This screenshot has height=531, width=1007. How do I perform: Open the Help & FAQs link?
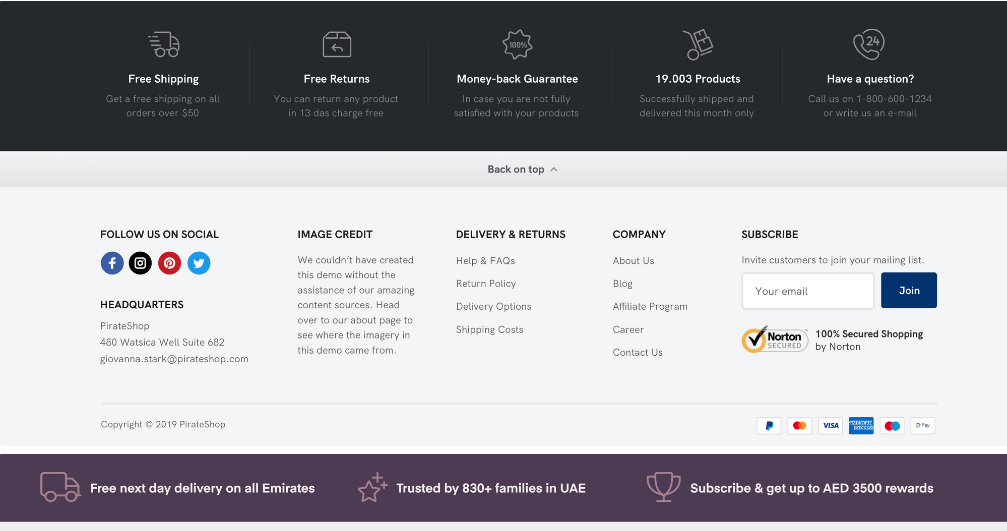[x=485, y=261]
